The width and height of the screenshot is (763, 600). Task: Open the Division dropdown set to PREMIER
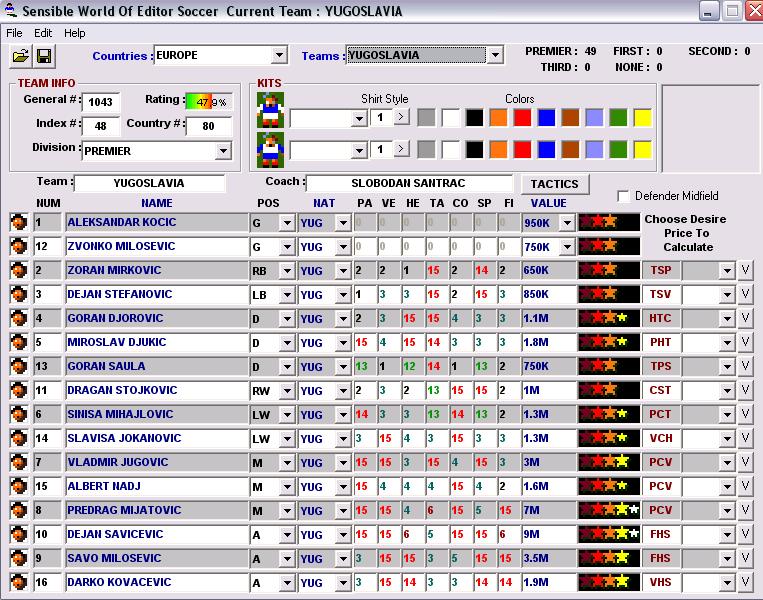point(223,151)
